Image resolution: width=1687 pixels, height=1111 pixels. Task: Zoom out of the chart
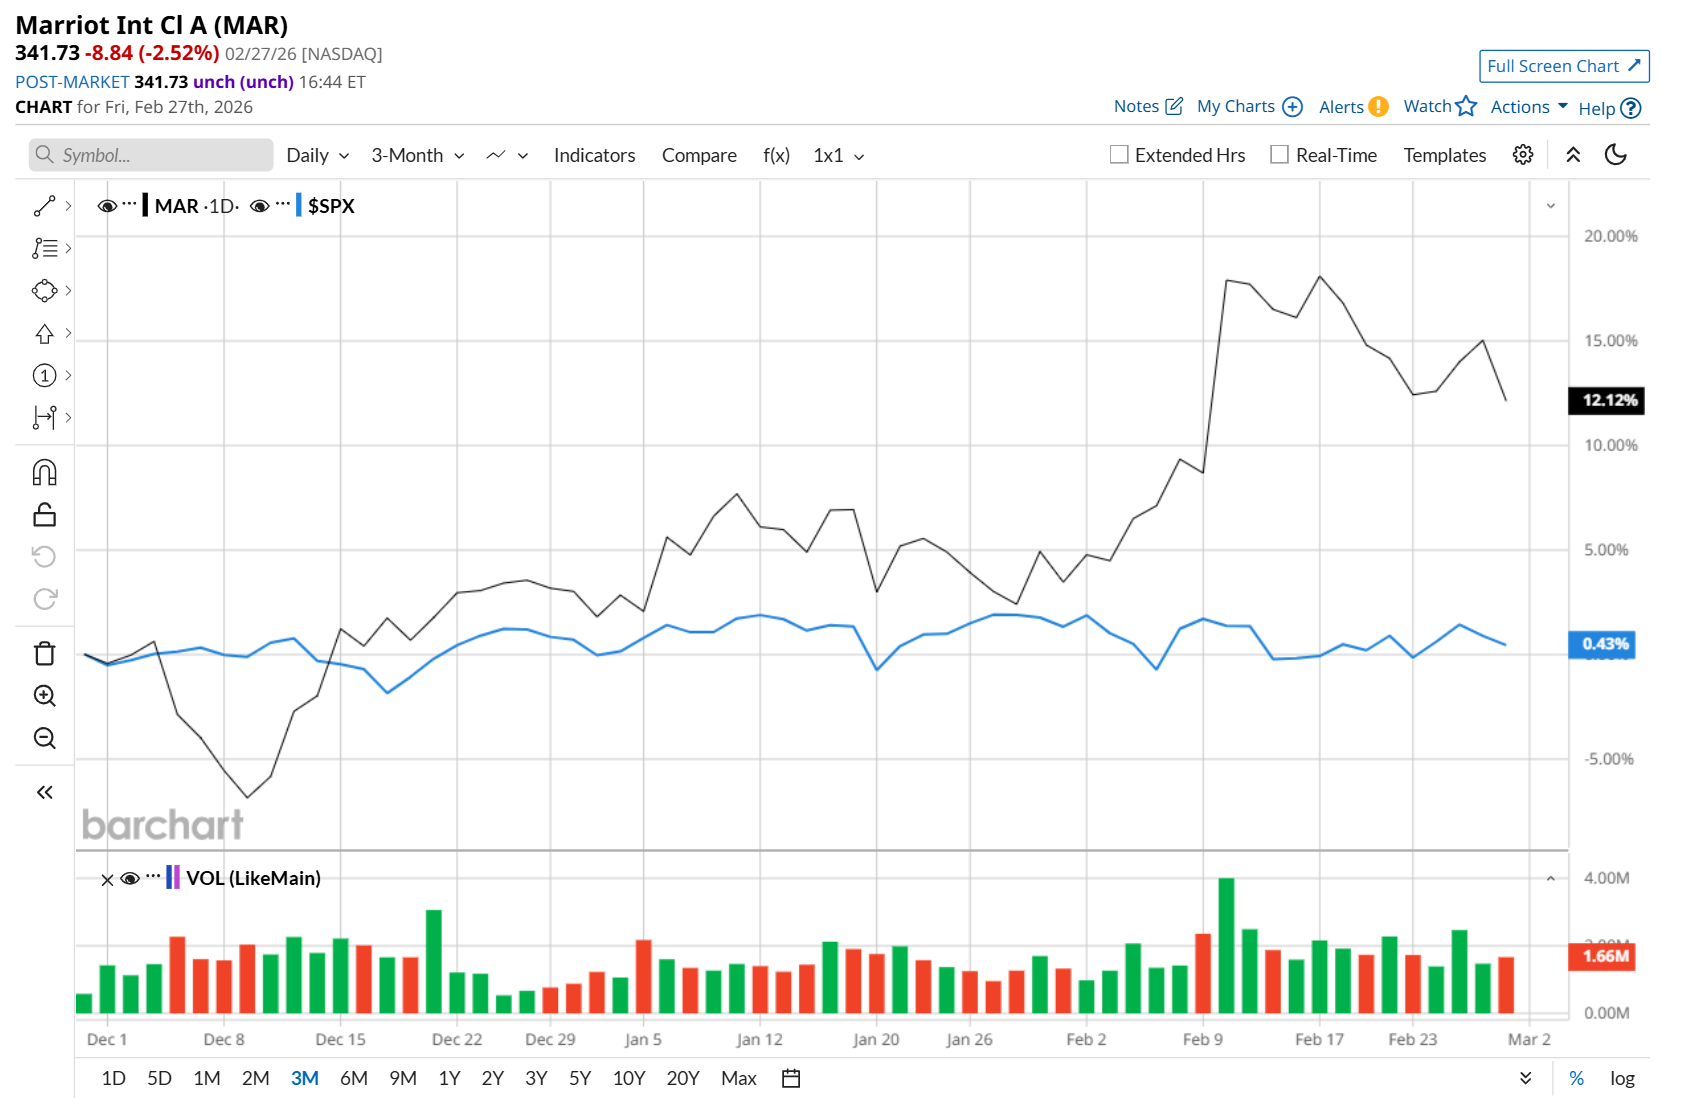pyautogui.click(x=44, y=737)
